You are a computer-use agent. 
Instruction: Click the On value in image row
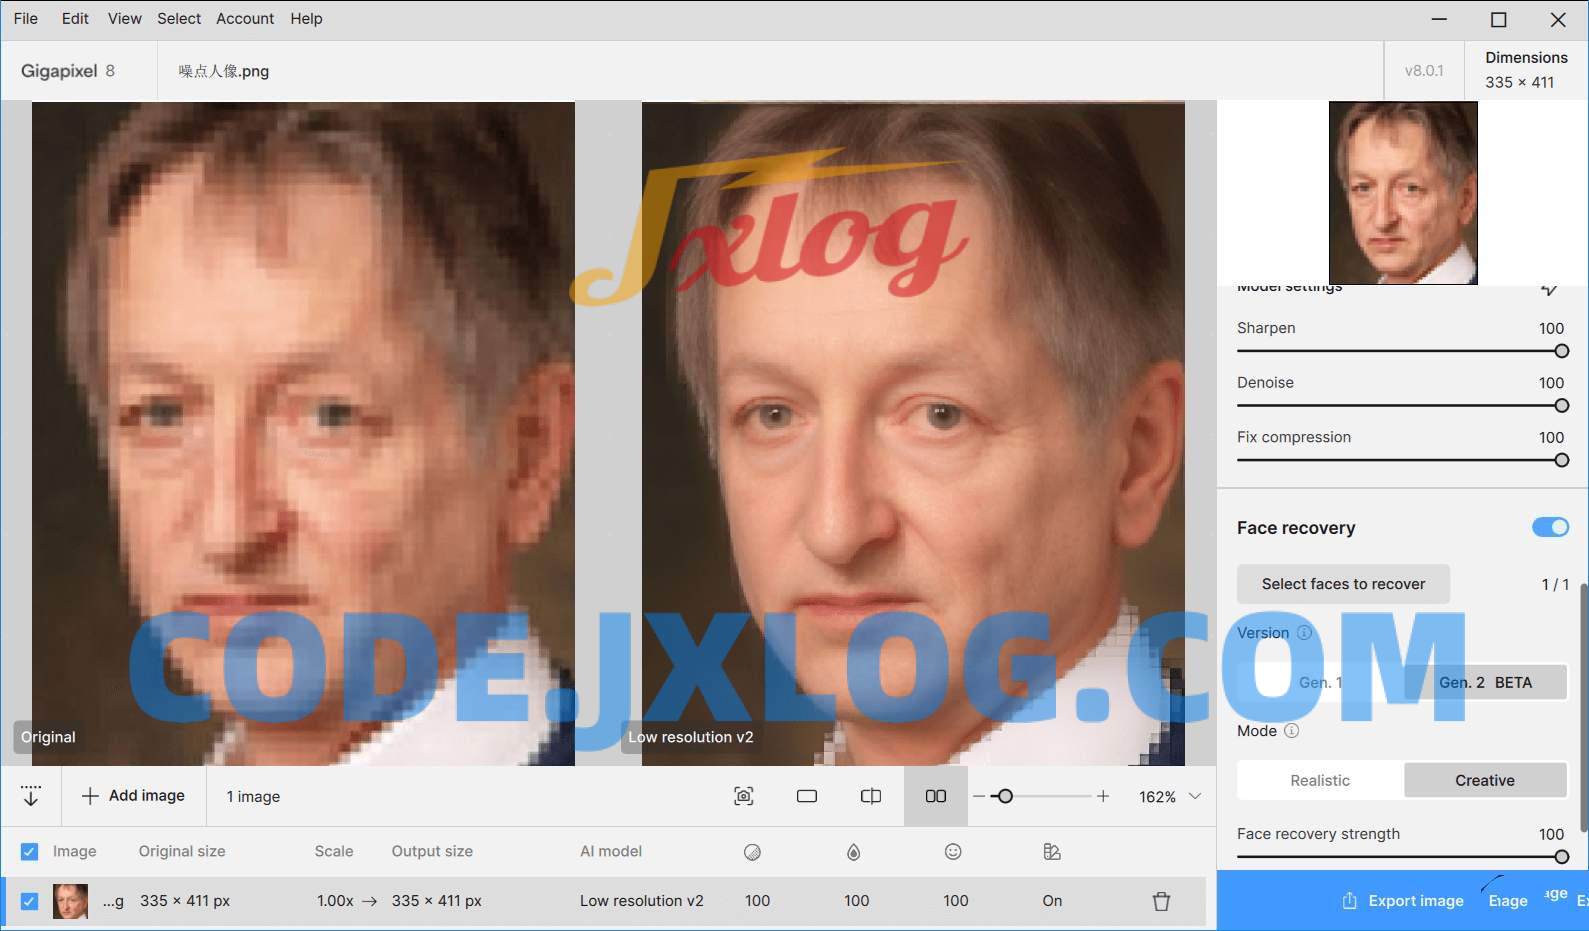(1052, 901)
